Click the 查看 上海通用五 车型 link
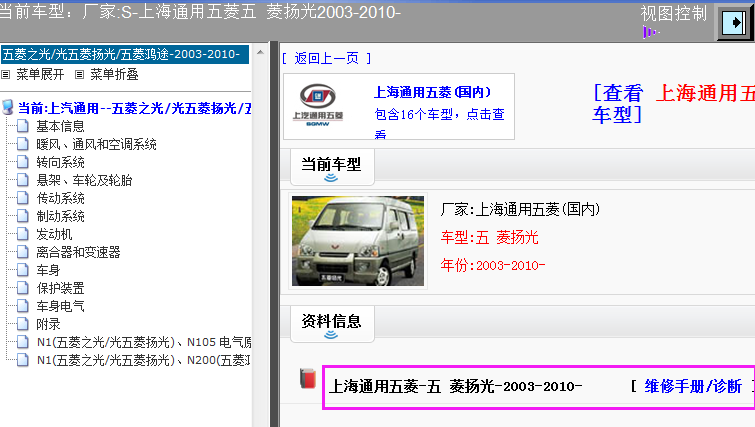The width and height of the screenshot is (755, 427). click(x=673, y=104)
